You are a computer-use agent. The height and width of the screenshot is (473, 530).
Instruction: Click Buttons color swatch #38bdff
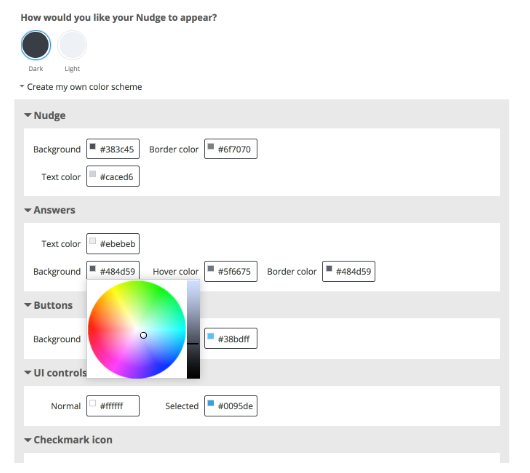click(x=211, y=336)
